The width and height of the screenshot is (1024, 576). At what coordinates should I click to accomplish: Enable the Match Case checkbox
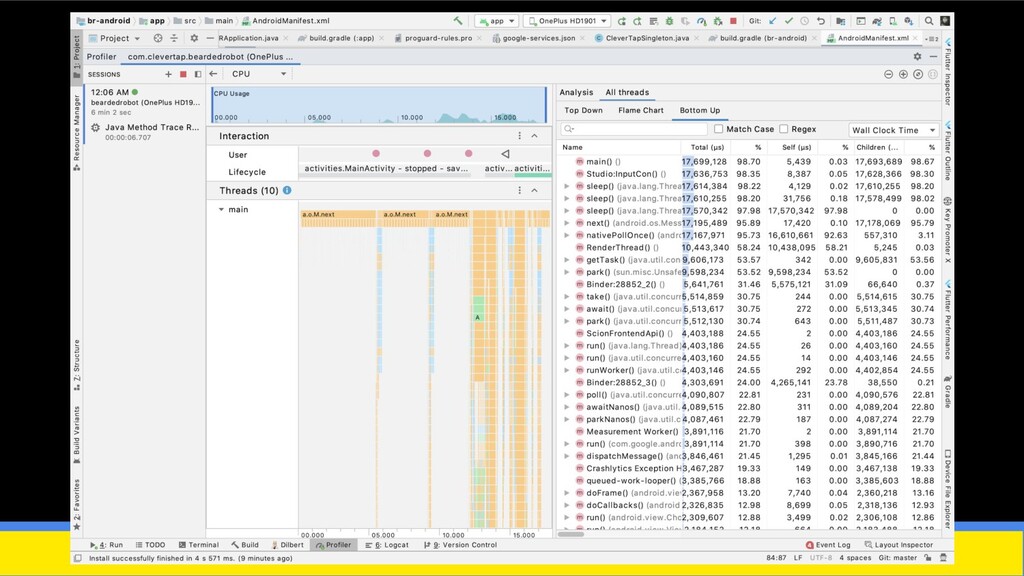point(718,129)
